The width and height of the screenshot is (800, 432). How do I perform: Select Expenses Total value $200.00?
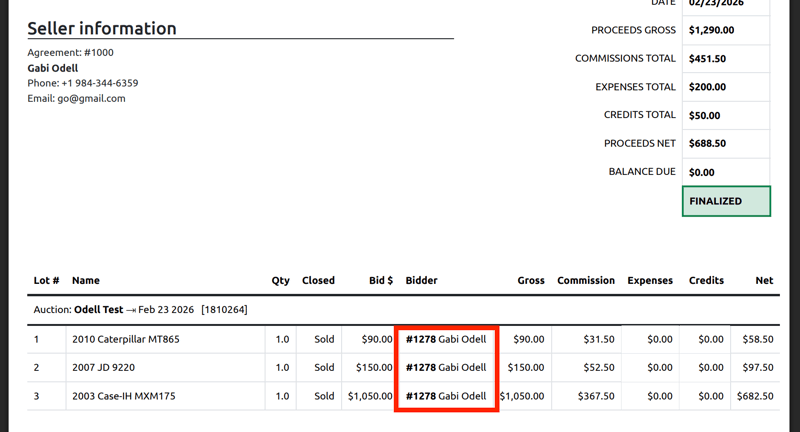click(x=707, y=87)
